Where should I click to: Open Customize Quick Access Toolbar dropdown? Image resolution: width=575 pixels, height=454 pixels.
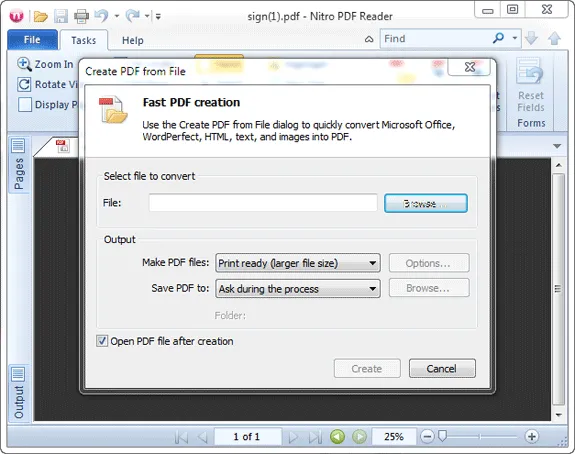pos(158,16)
